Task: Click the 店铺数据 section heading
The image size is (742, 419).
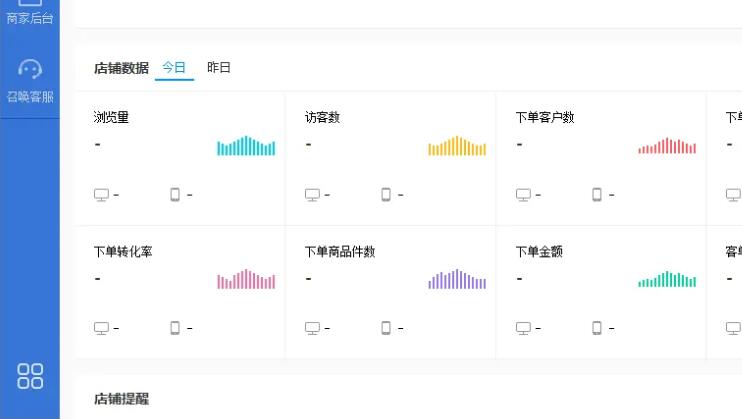Action: 121,68
